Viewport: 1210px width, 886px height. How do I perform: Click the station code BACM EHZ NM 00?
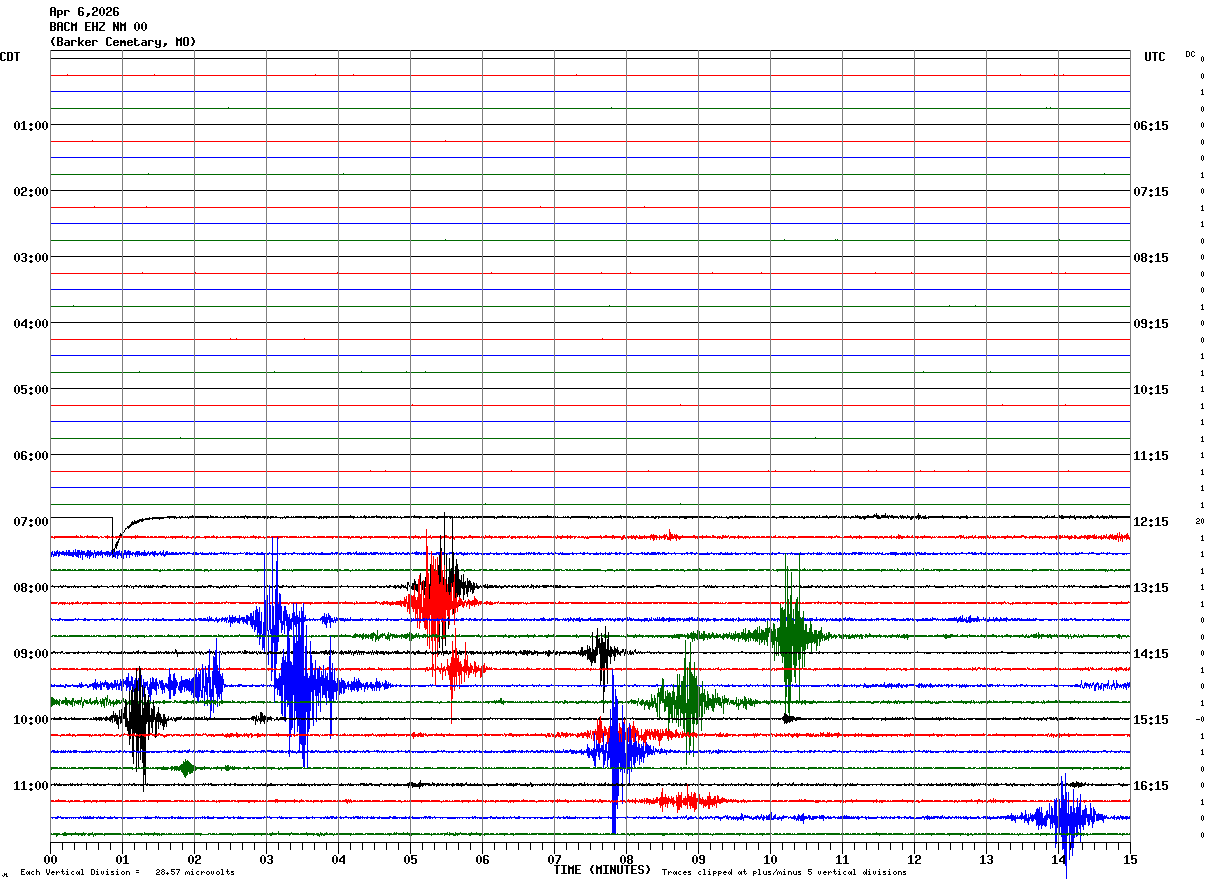(x=98, y=27)
